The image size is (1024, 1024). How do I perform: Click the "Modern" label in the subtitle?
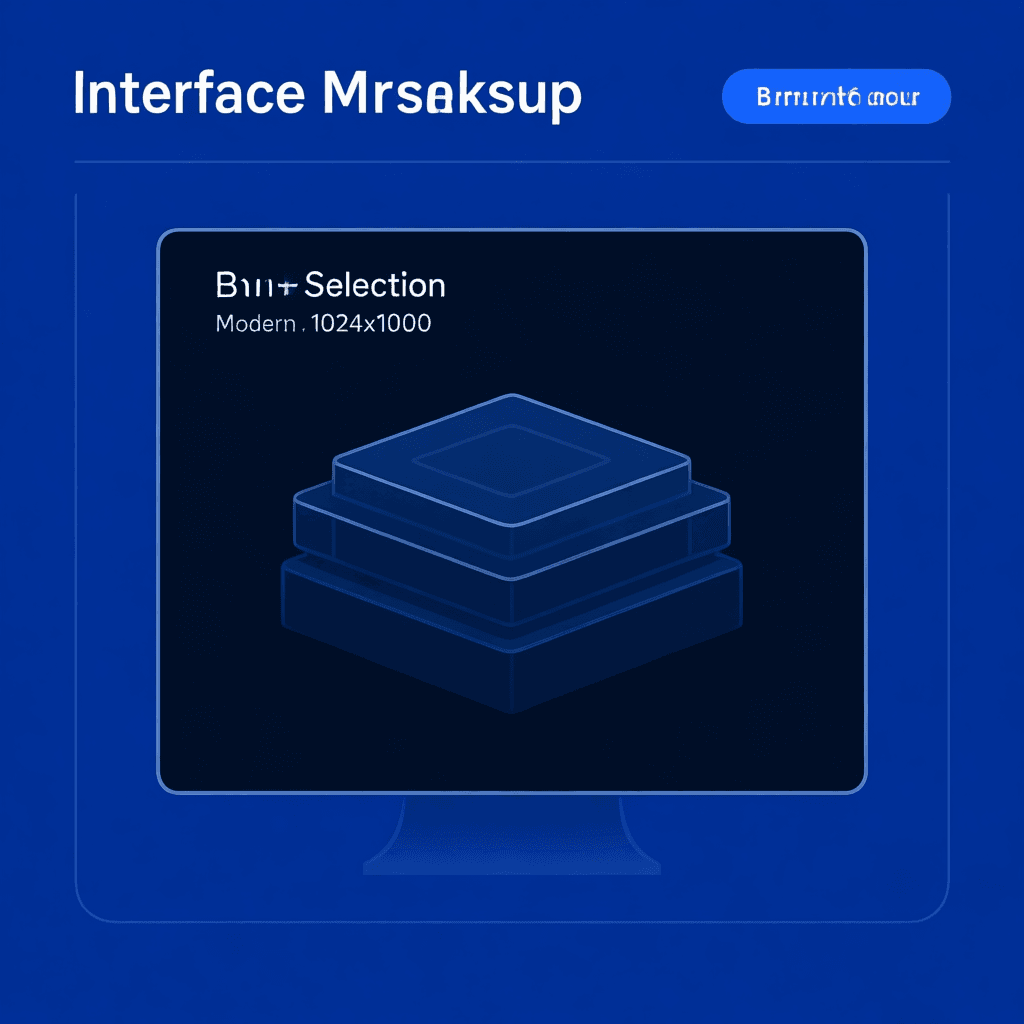pyautogui.click(x=255, y=324)
